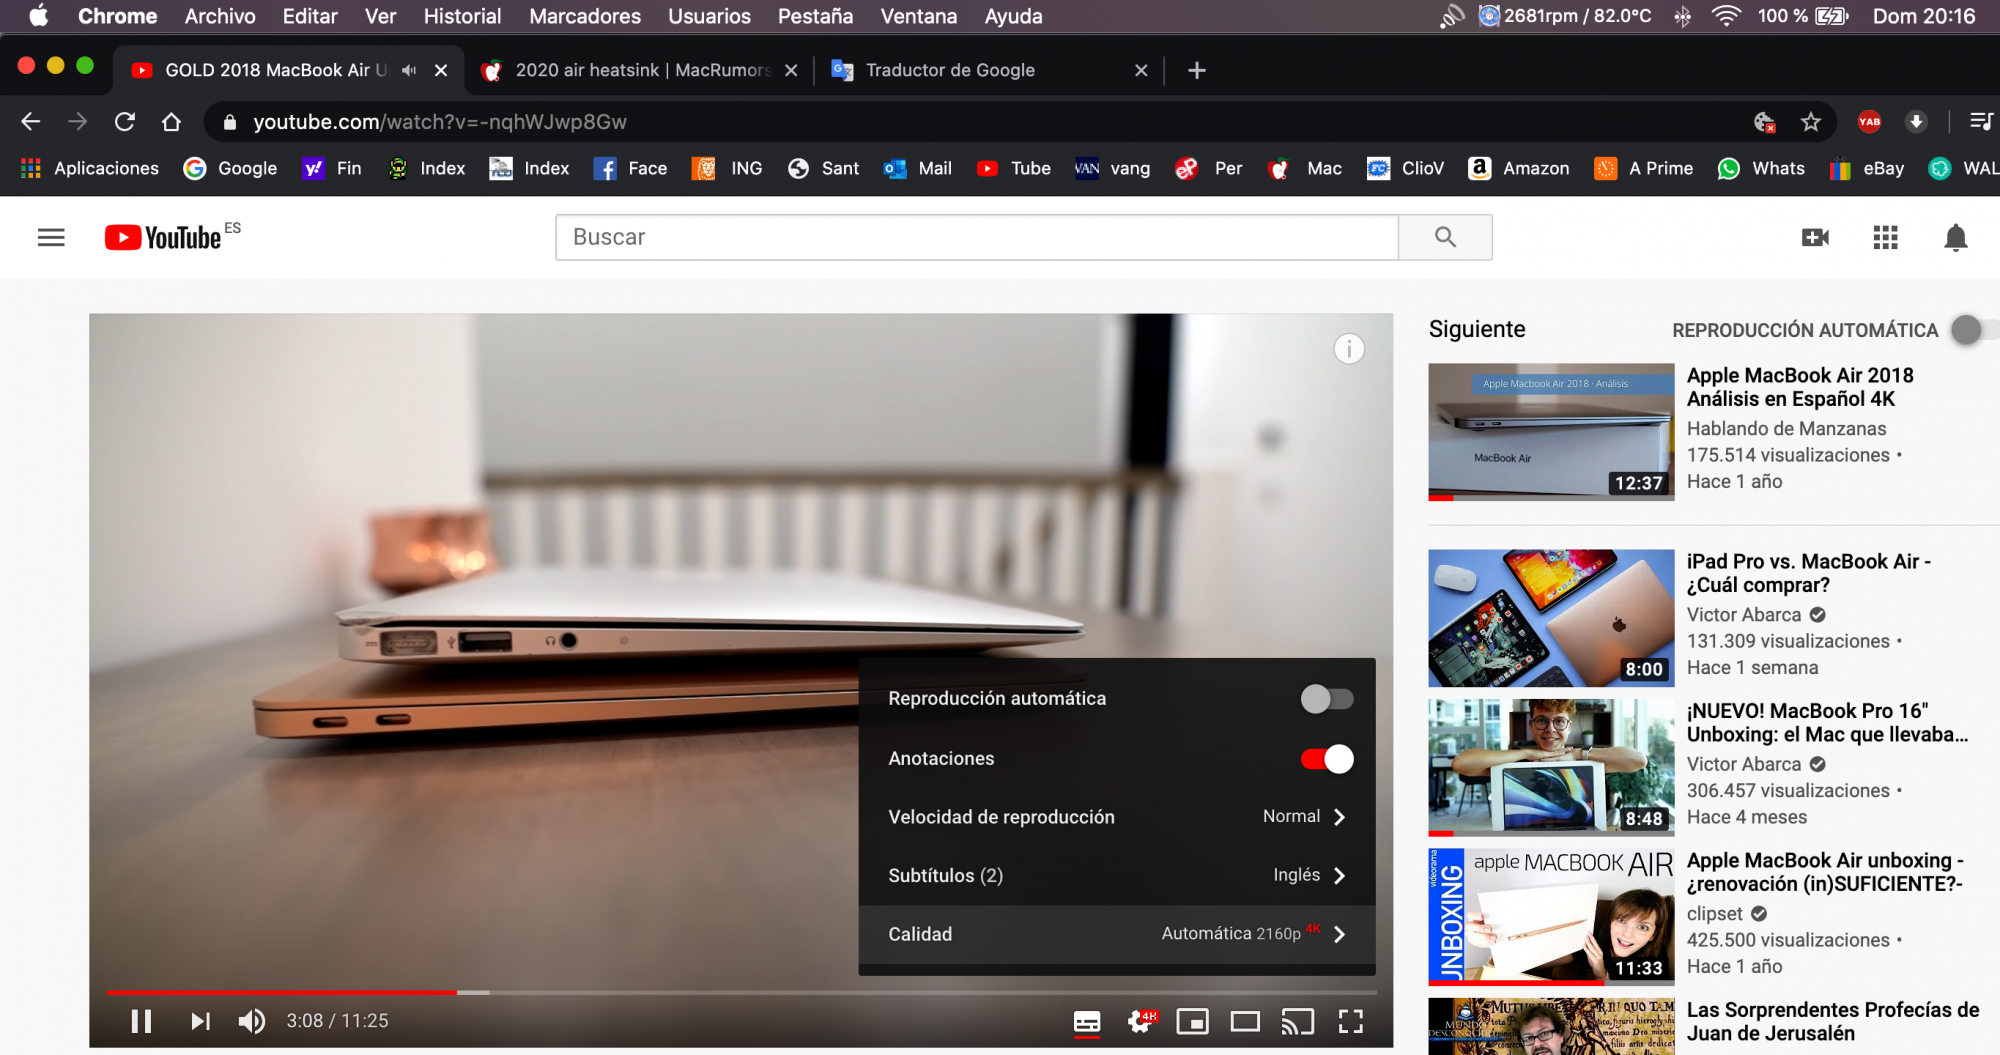
Task: Open Las Sorprendentes Profecías video title
Action: pyautogui.click(x=1833, y=1022)
